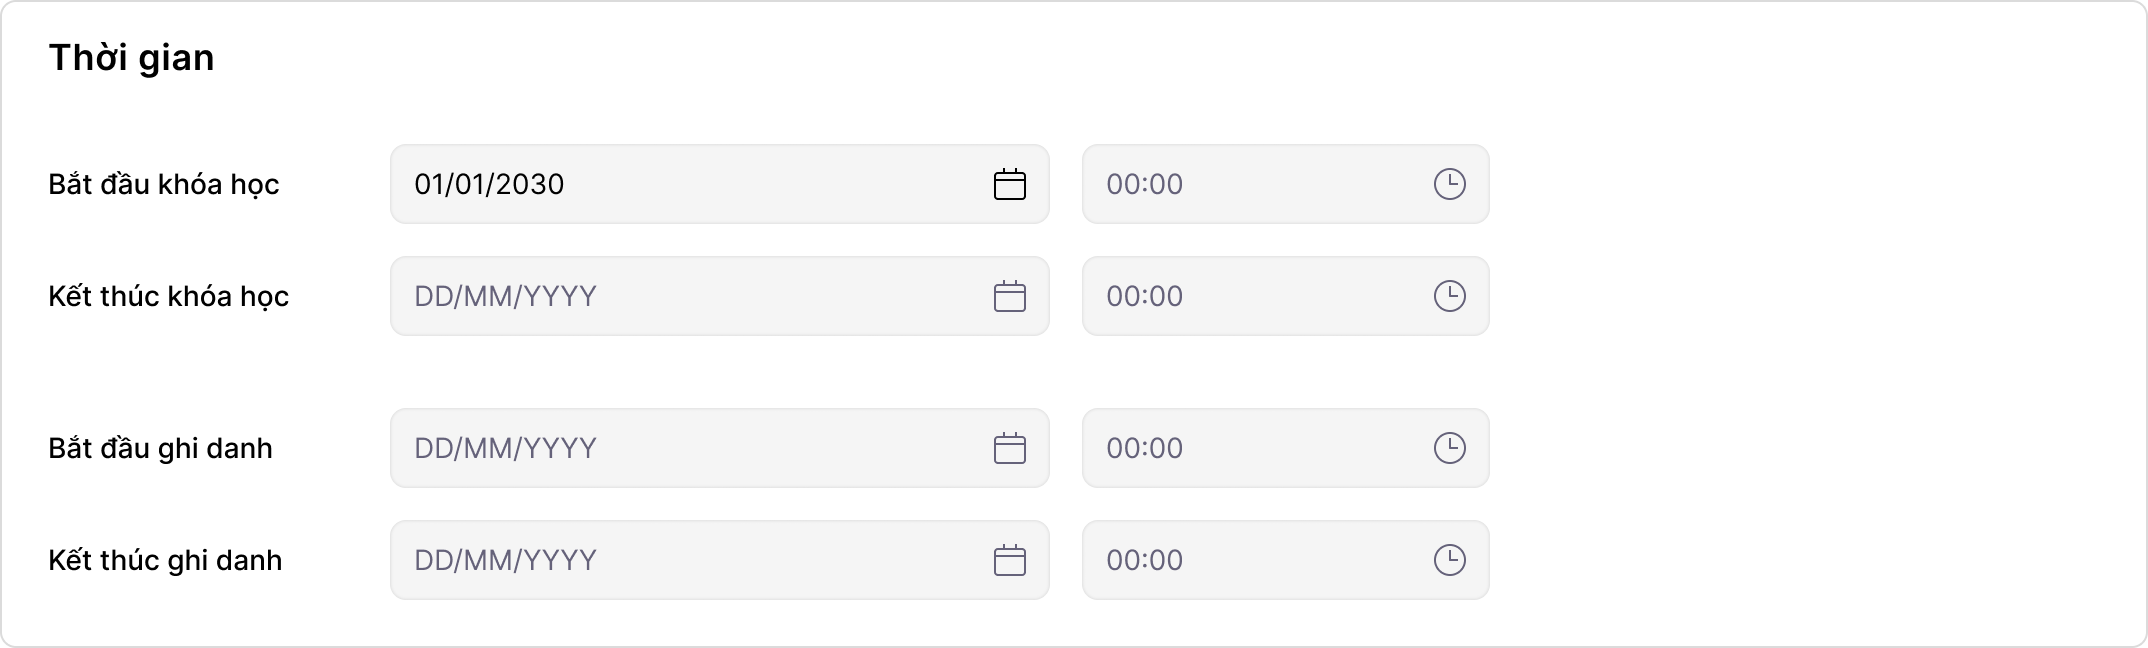Open the clock picker for Kết thúc ghi danh
The width and height of the screenshot is (2148, 648).
click(1452, 560)
